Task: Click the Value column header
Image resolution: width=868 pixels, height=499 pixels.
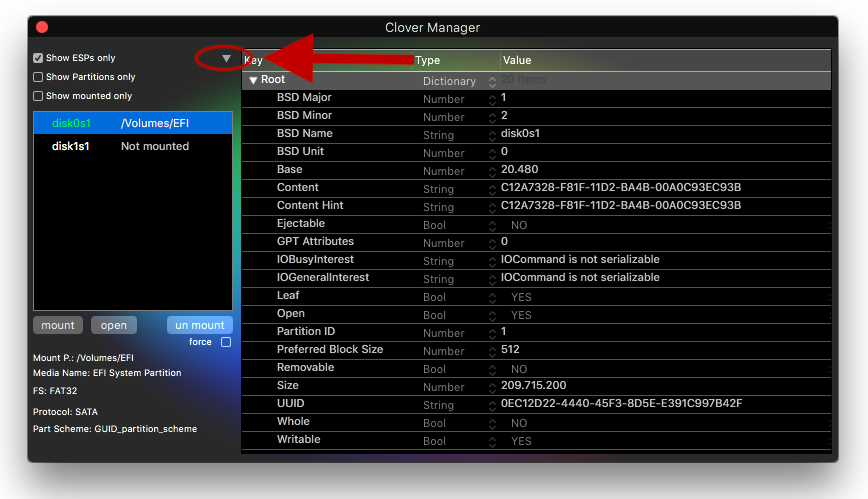Action: click(666, 60)
